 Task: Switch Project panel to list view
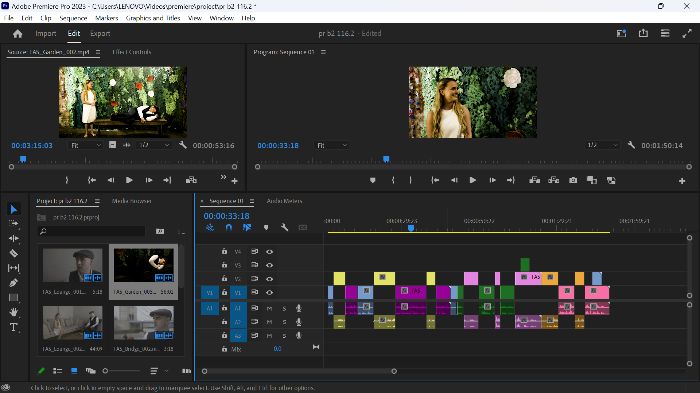[x=57, y=371]
